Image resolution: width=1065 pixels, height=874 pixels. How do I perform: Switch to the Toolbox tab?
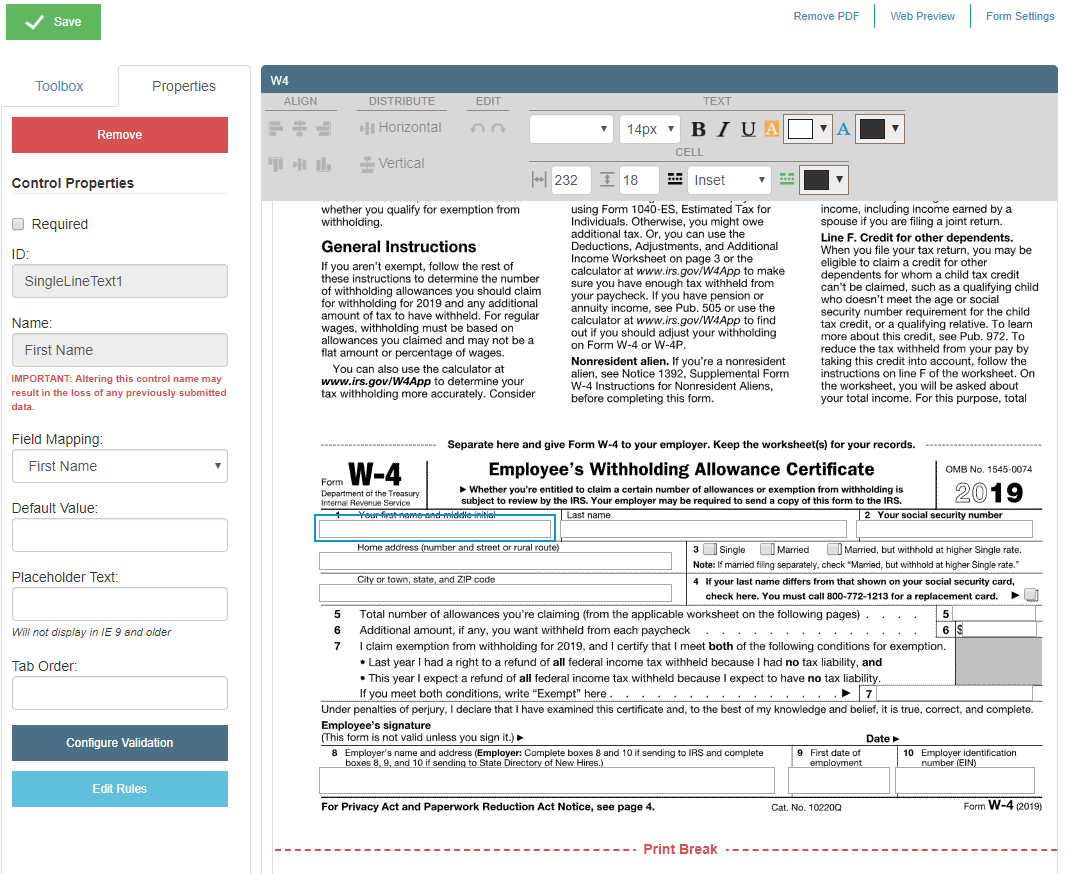pyautogui.click(x=59, y=86)
